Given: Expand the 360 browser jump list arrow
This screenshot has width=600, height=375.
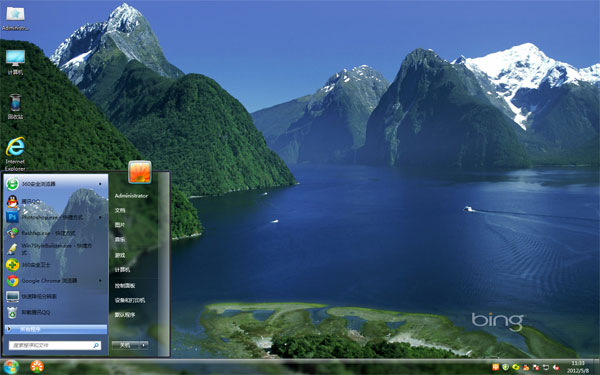Looking at the screenshot, I should click(x=100, y=184).
